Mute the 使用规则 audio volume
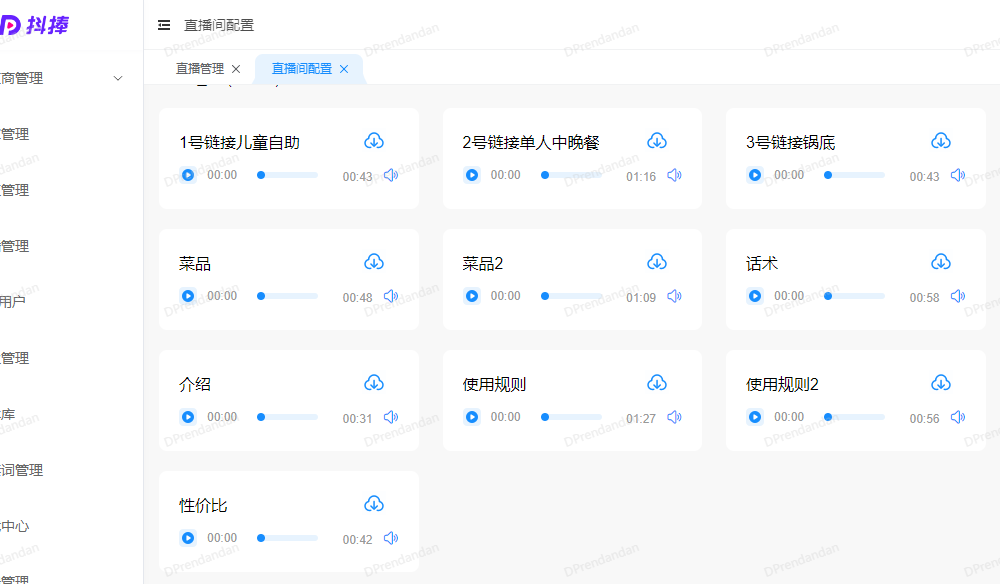The height and width of the screenshot is (584, 1000). pos(674,417)
